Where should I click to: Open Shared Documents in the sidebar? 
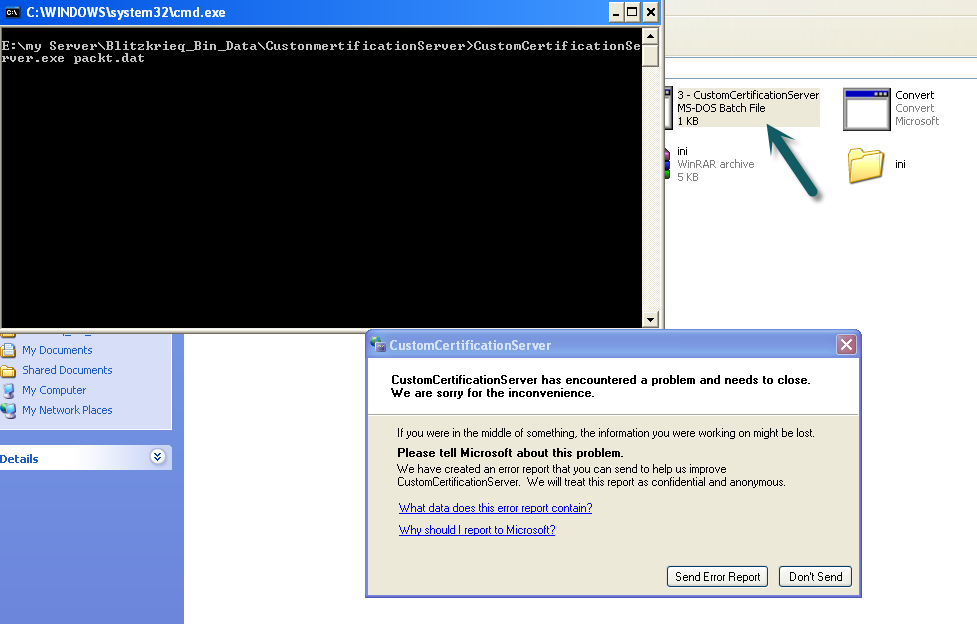(67, 370)
